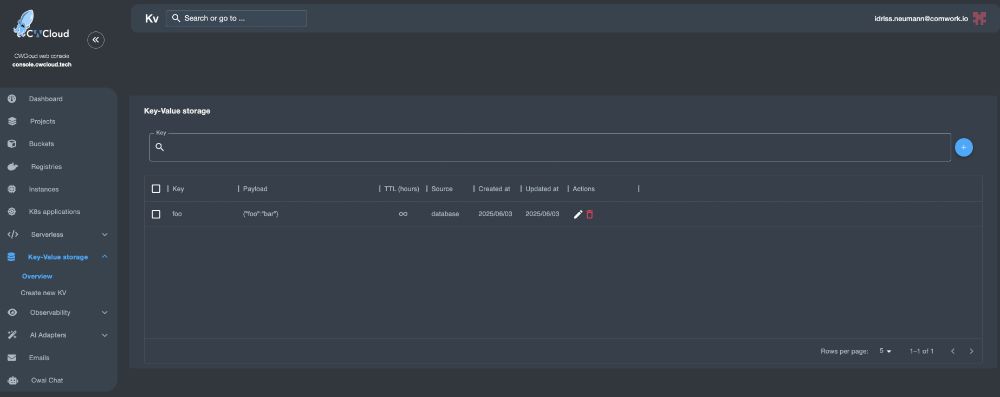
Task: Click the foo key cell
Action: (177, 214)
